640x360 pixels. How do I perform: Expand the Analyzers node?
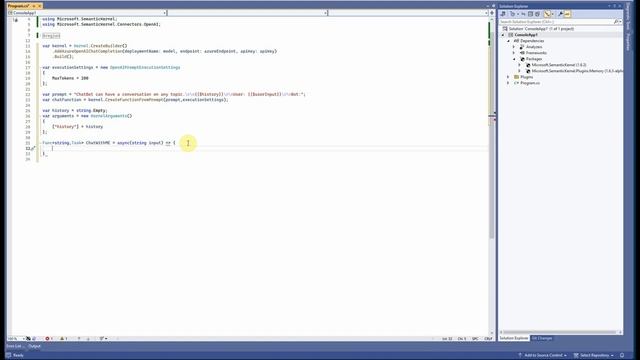pos(514,47)
